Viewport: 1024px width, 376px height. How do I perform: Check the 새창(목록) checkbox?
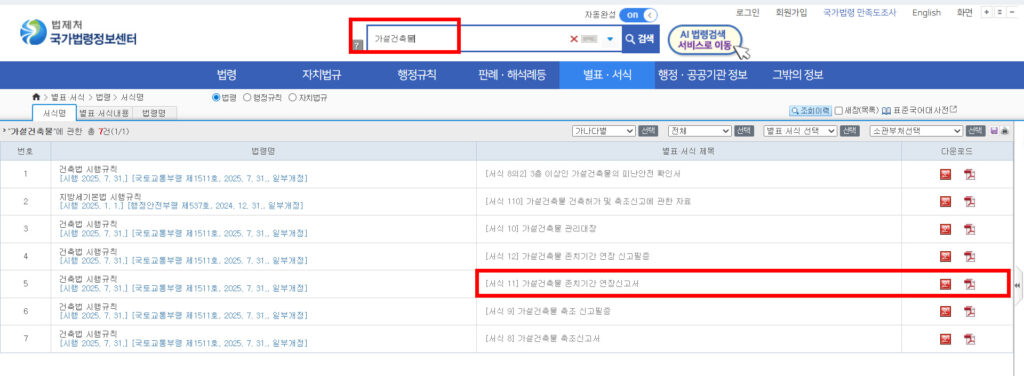[838, 111]
